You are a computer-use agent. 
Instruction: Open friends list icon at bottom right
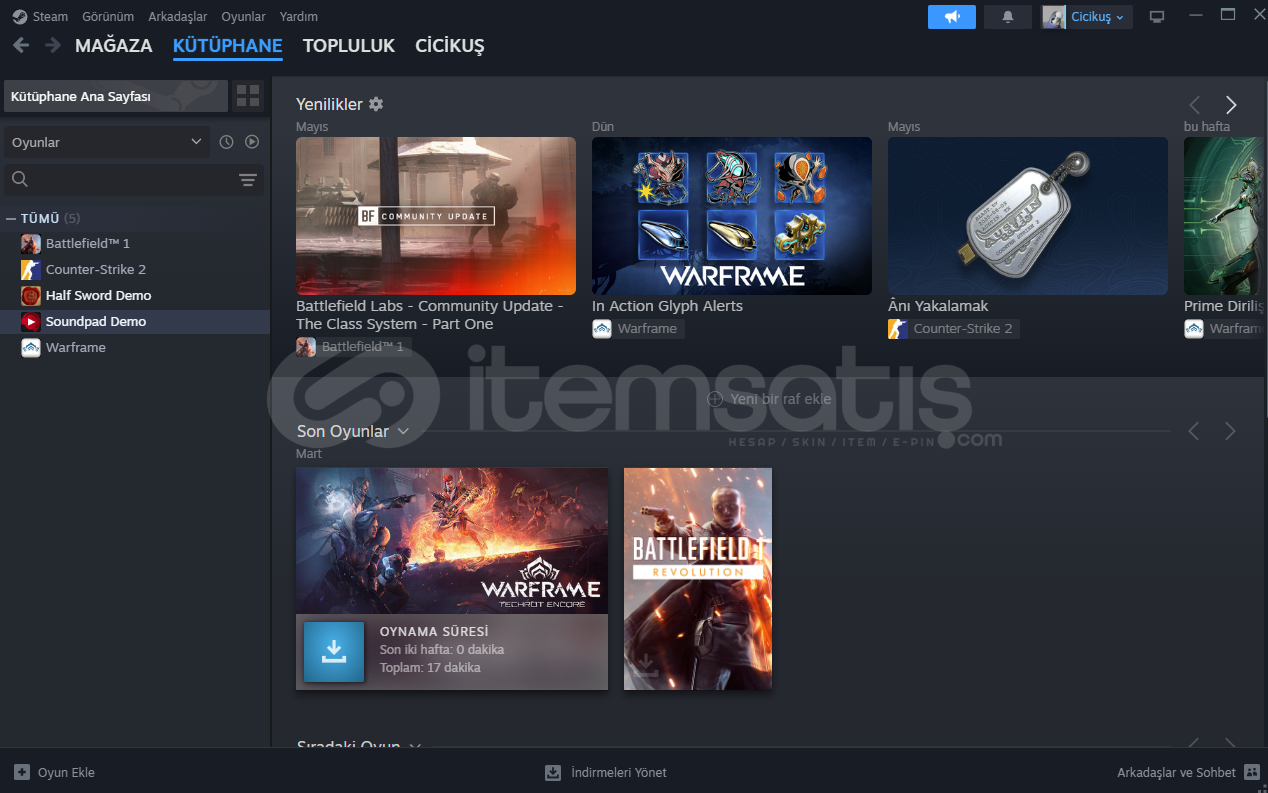pyautogui.click(x=1252, y=772)
